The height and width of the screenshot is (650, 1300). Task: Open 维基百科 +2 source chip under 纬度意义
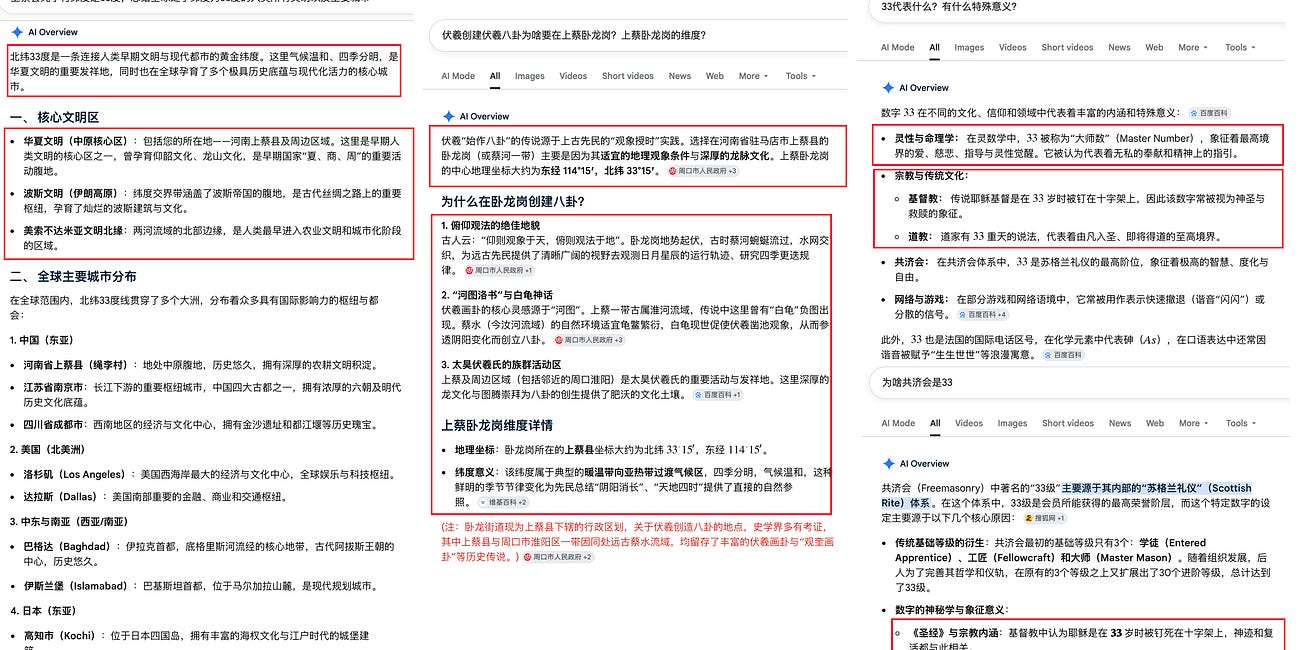(x=503, y=502)
